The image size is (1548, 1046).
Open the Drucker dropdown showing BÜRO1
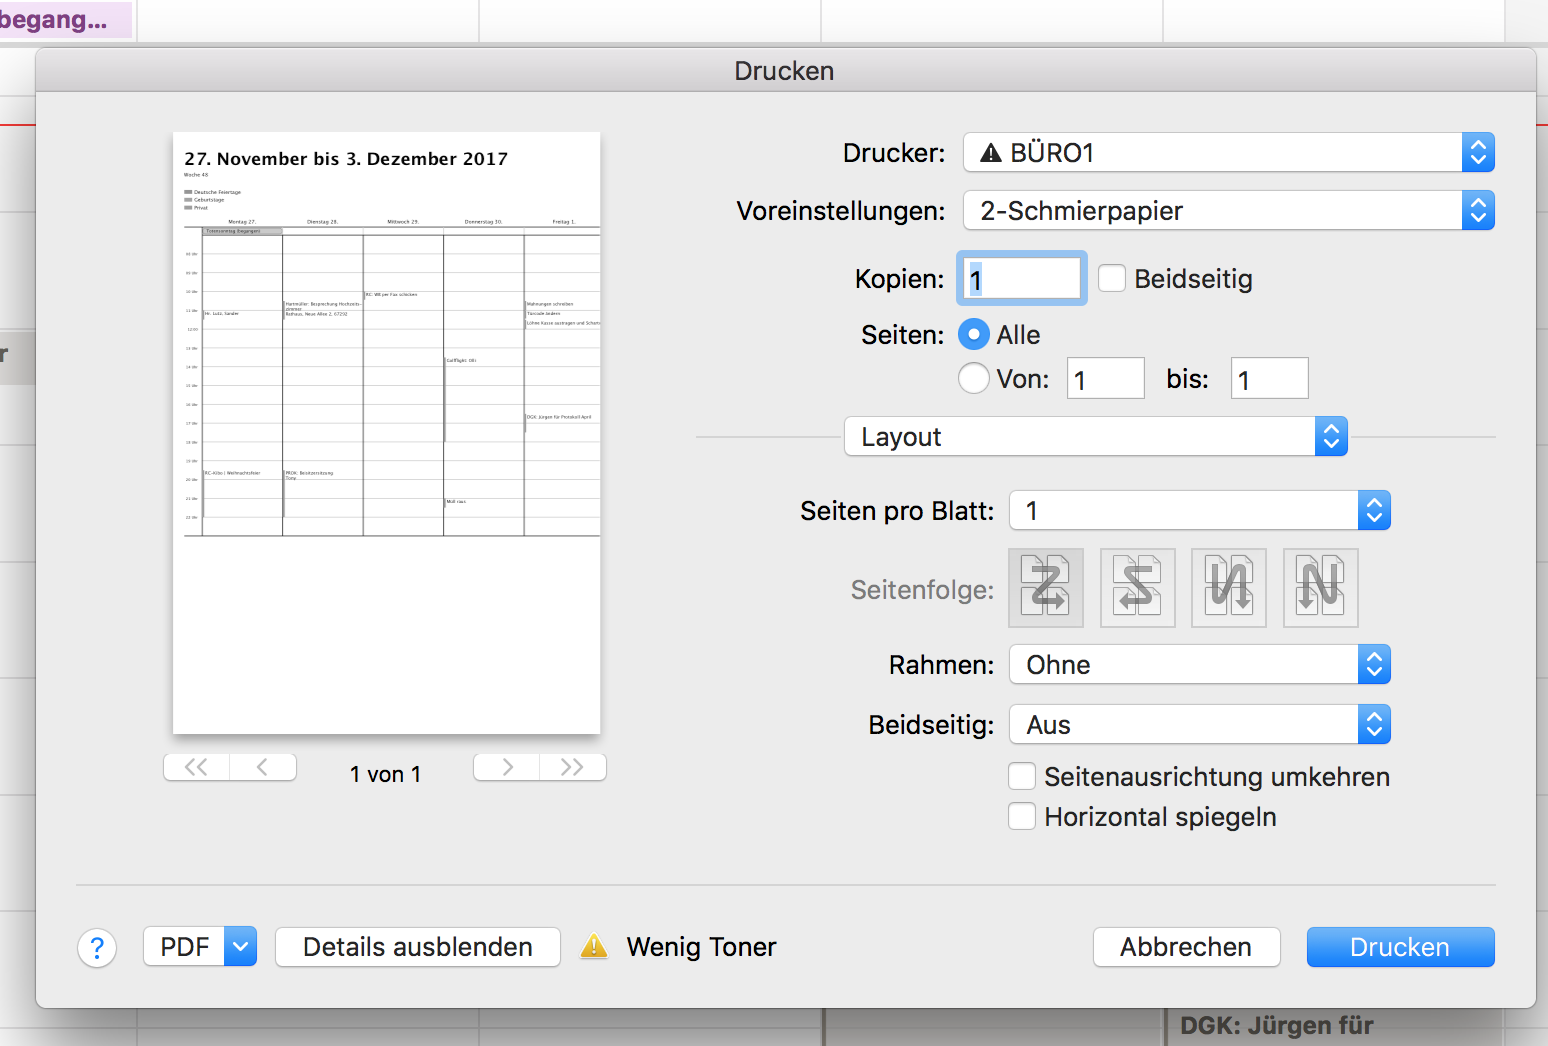[1228, 152]
